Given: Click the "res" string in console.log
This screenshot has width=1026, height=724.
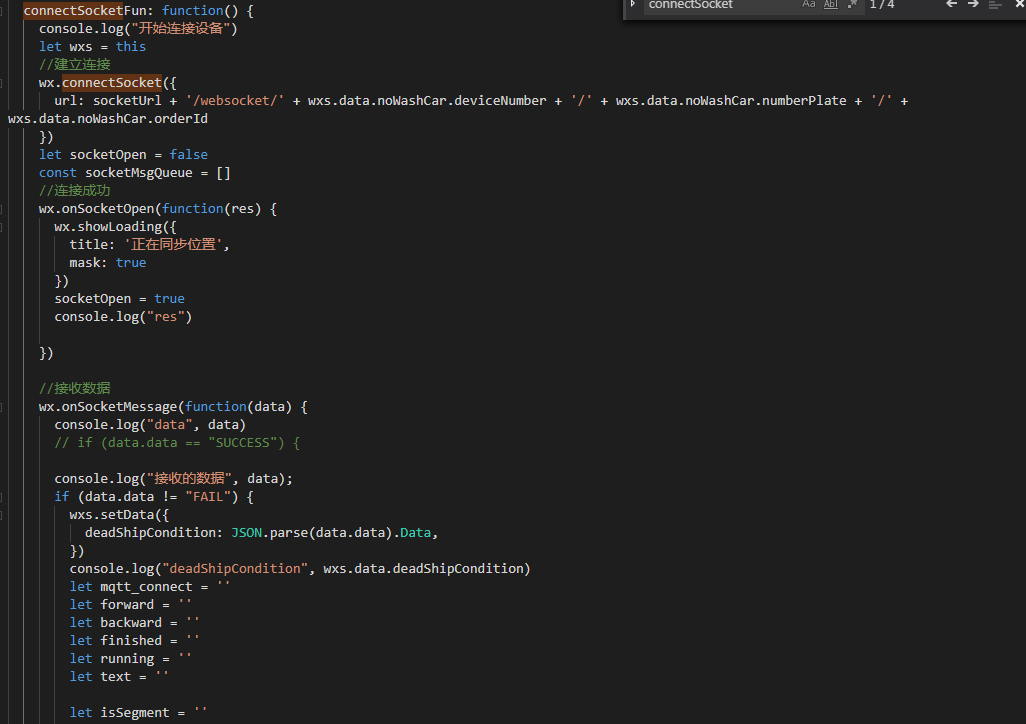Looking at the screenshot, I should click(x=166, y=317).
